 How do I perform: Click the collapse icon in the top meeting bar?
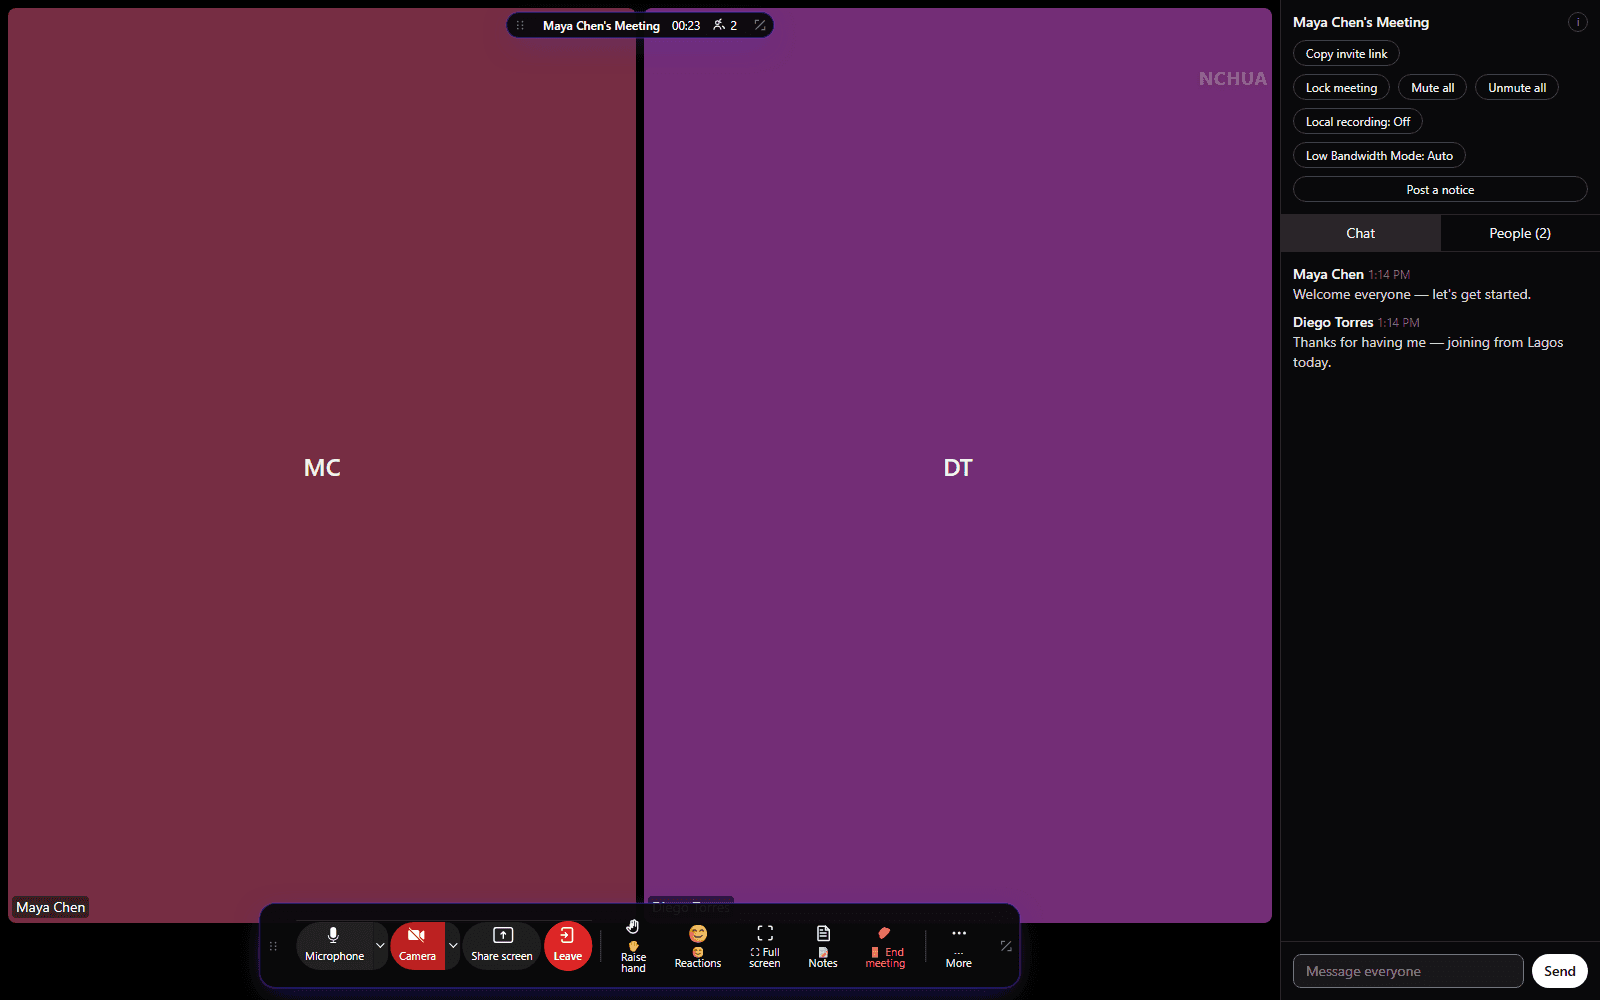coord(760,26)
